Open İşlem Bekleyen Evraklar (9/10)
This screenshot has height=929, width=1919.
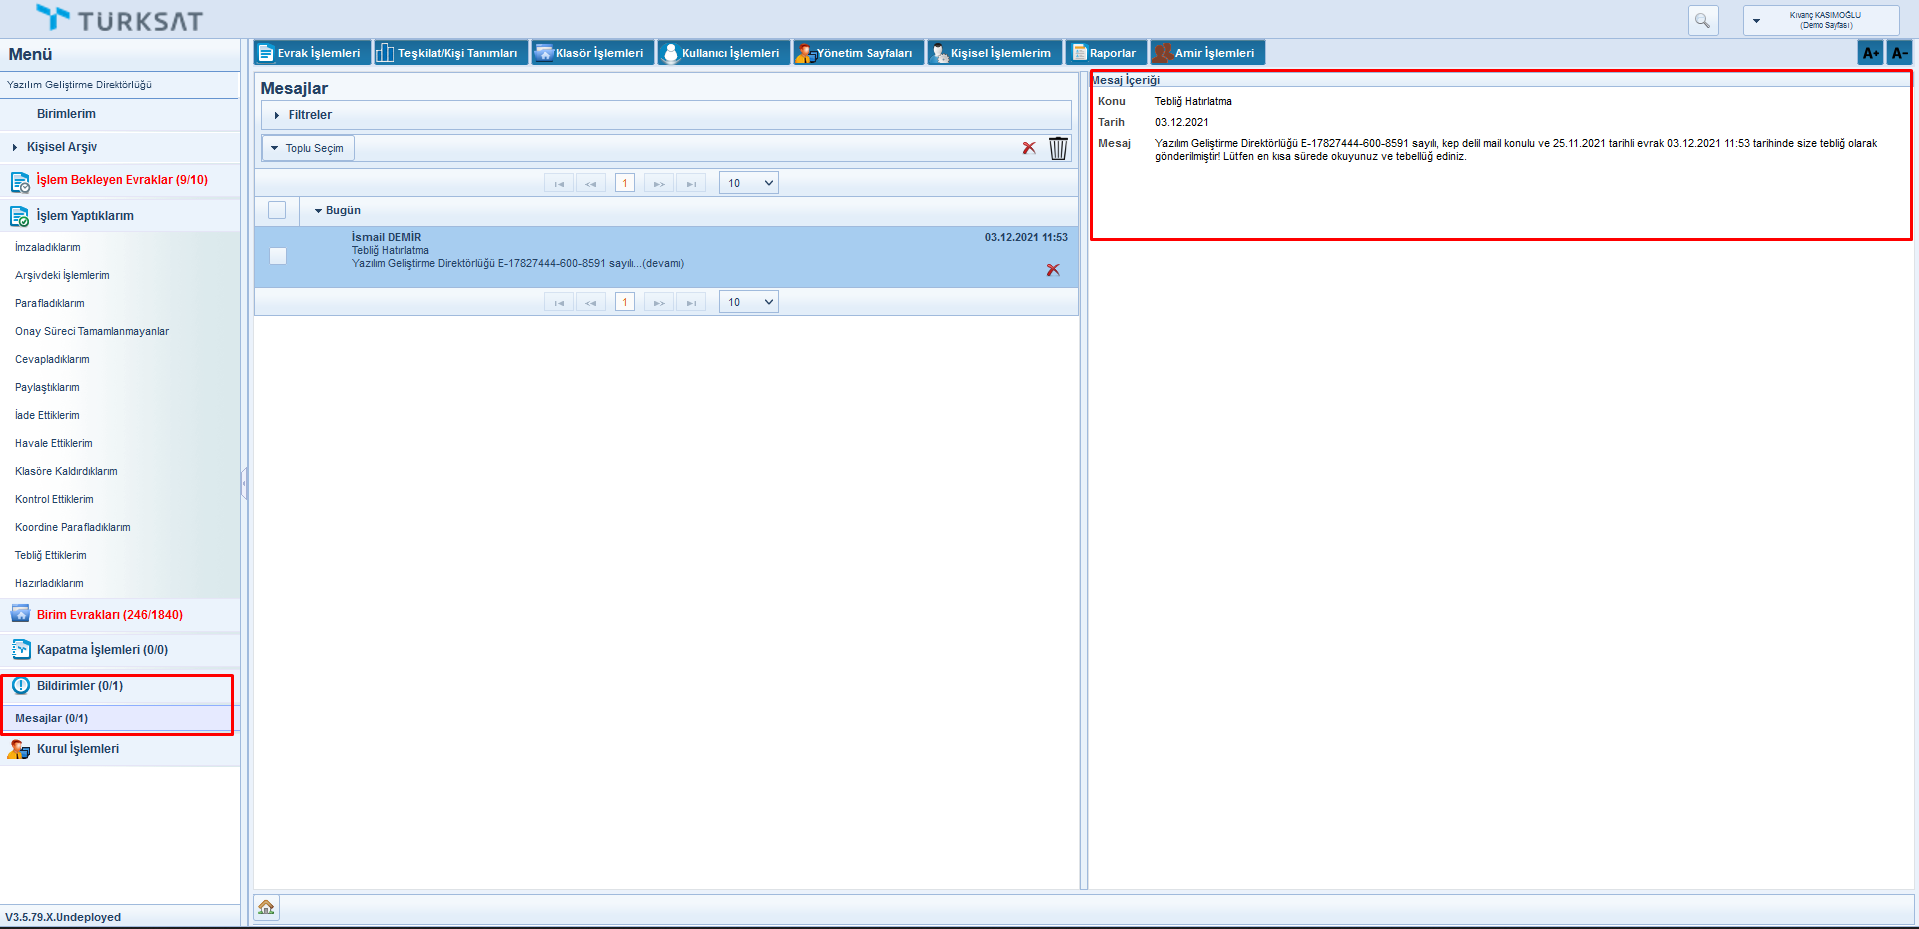122,180
